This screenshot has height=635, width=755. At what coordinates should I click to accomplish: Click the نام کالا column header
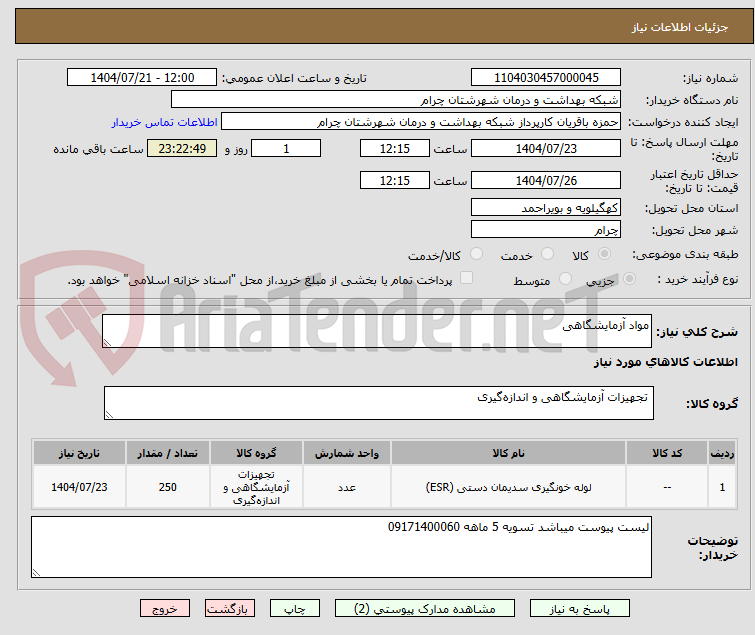(x=508, y=453)
